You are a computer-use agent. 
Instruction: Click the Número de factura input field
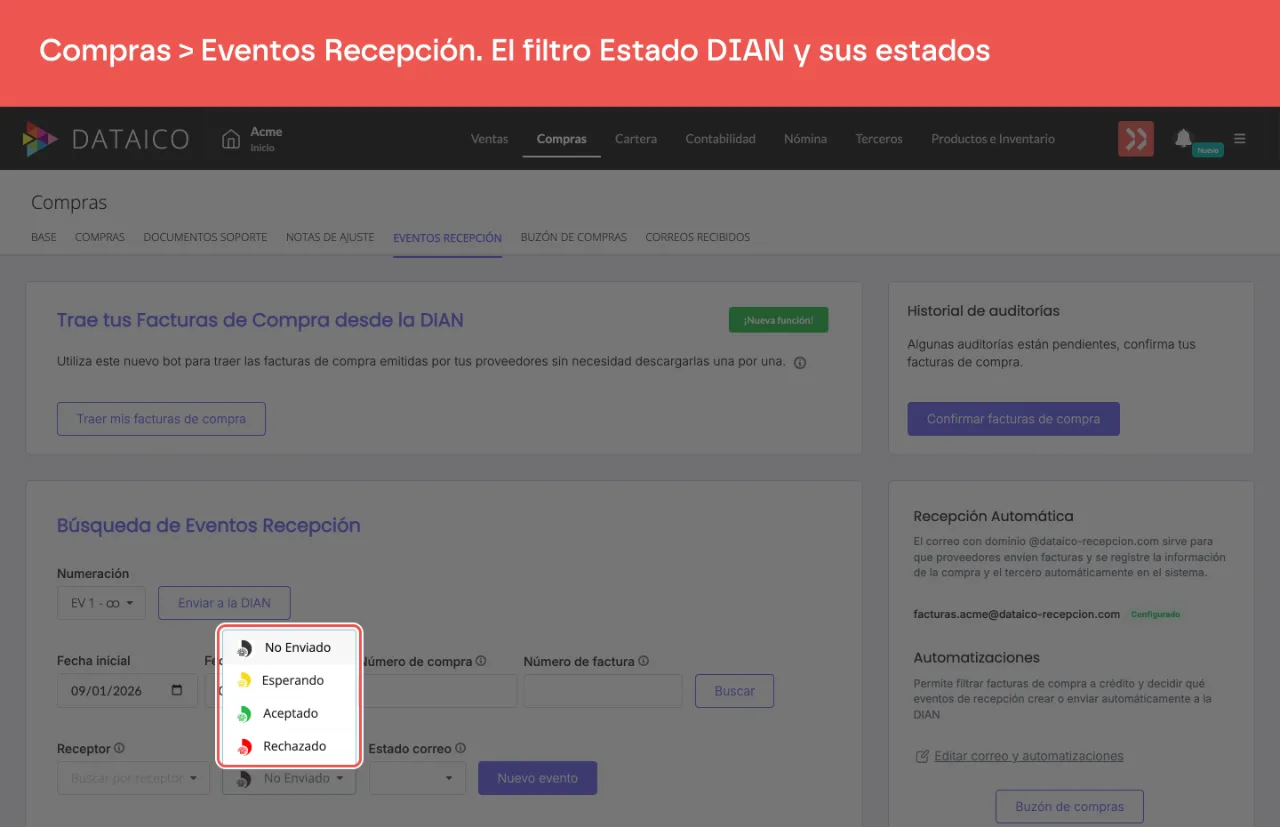(602, 691)
